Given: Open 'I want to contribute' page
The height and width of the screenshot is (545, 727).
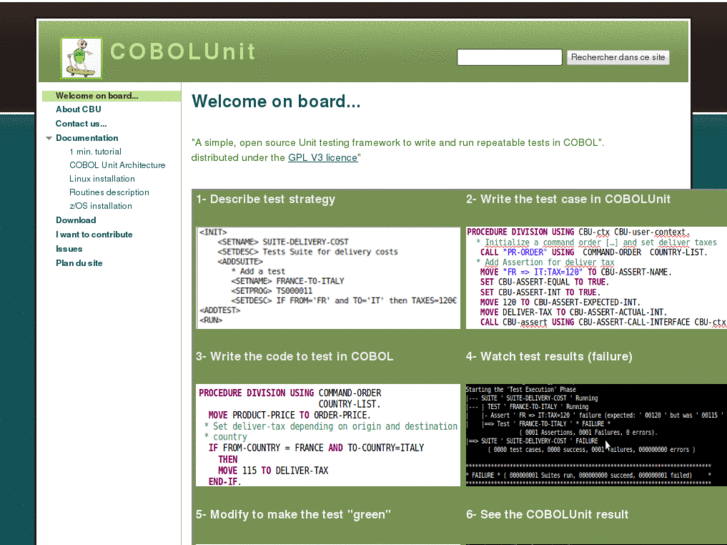Looking at the screenshot, I should pyautogui.click(x=94, y=234).
